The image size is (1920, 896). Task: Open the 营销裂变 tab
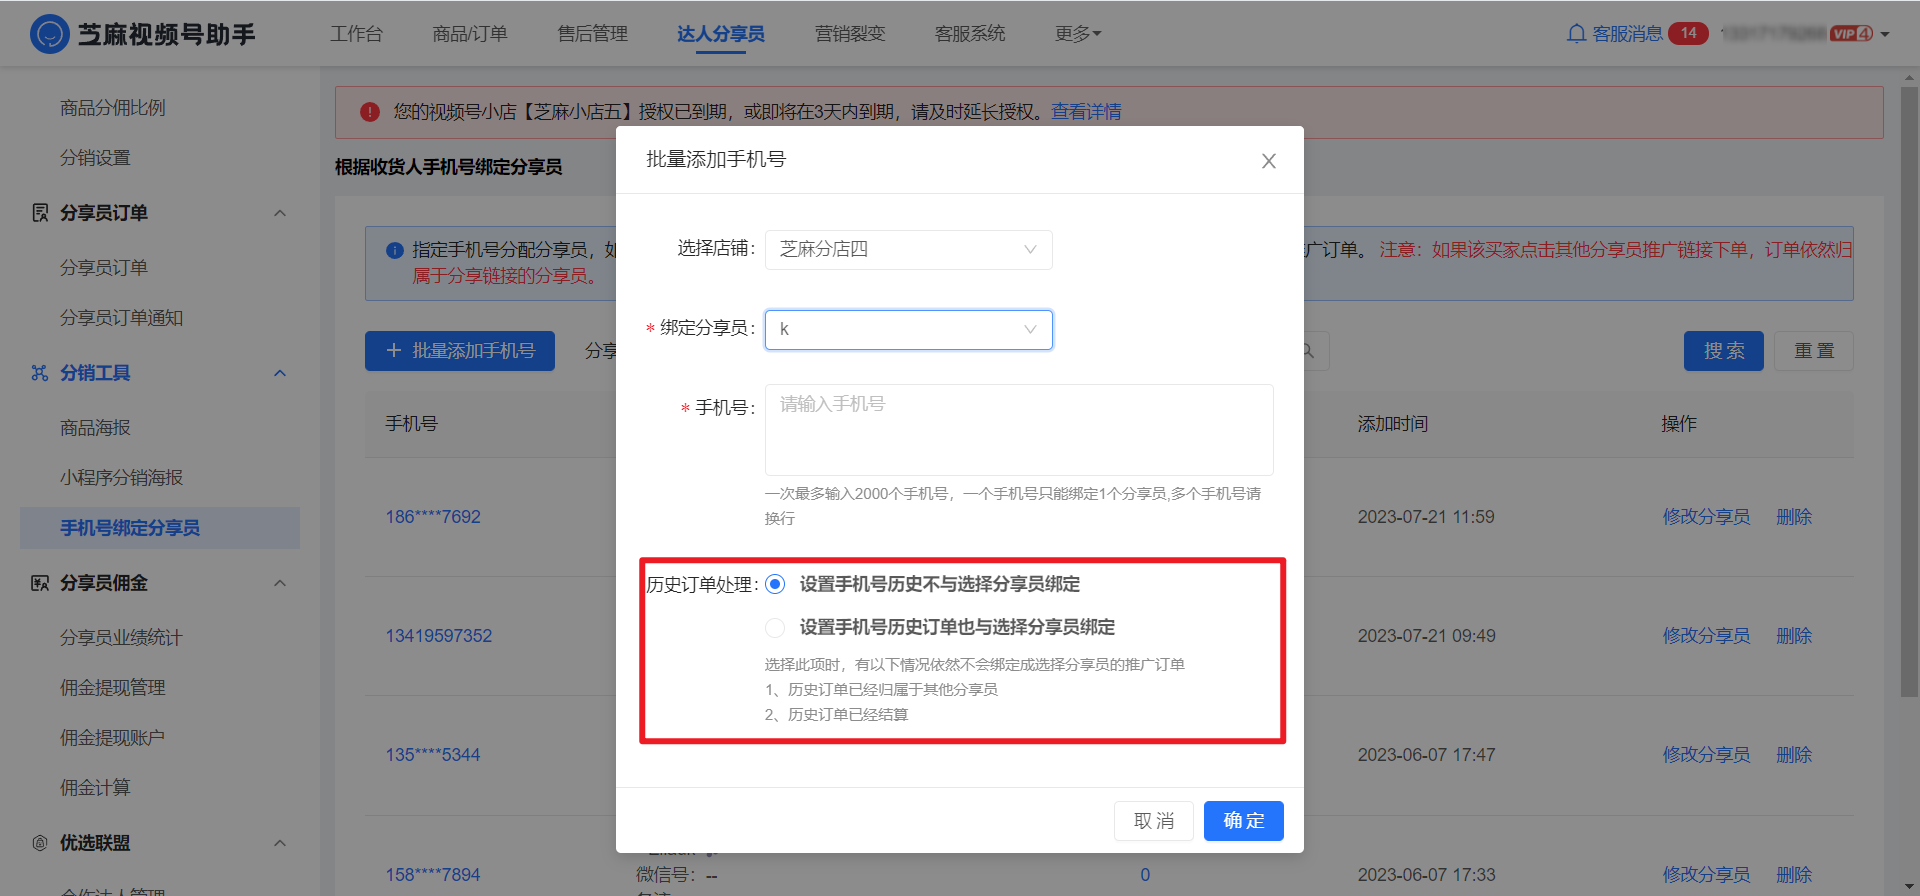[x=850, y=34]
